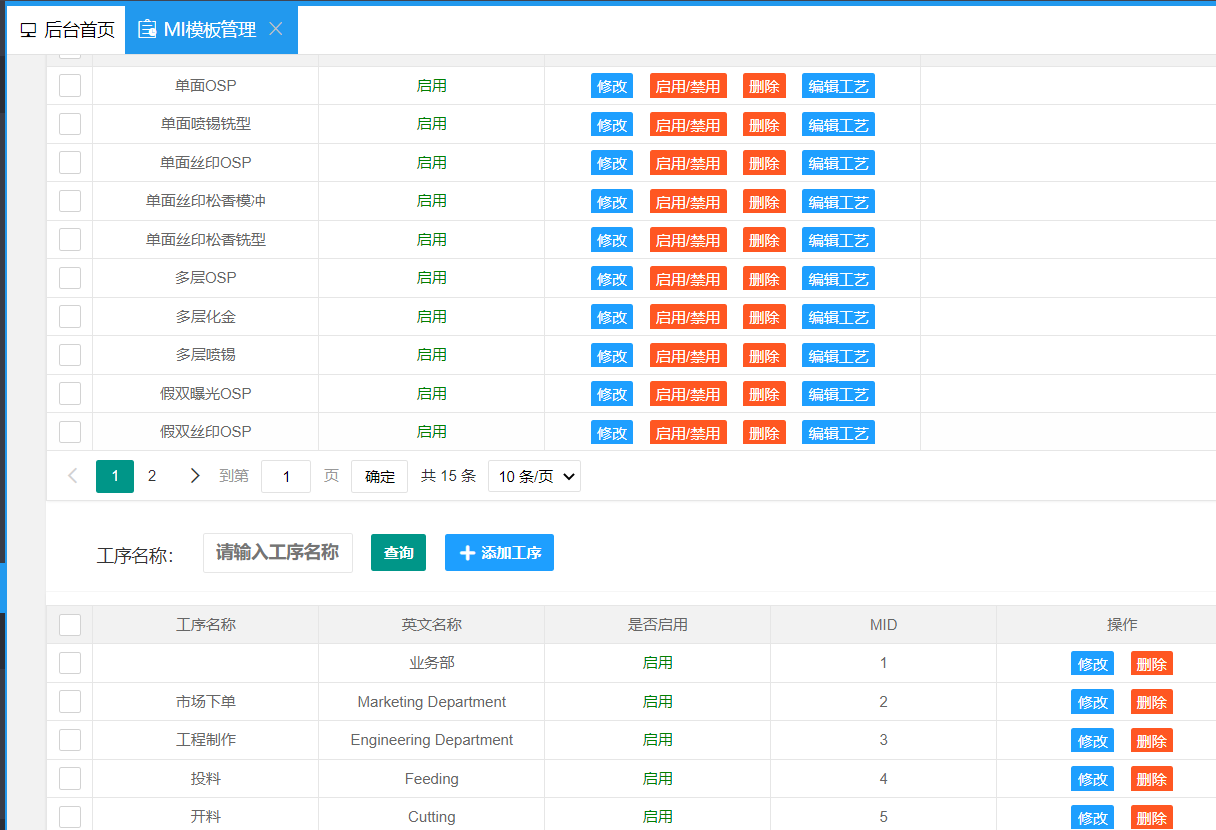This screenshot has height=830, width=1216.
Task: Click plus icon on 添加工序 button
Action: pyautogui.click(x=467, y=553)
